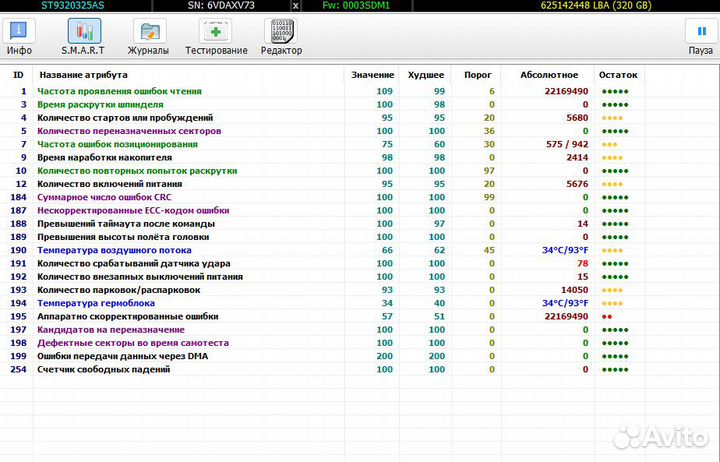720x462 pixels.
Task: Sort by Название атрибута column header
Action: pyautogui.click(x=84, y=75)
